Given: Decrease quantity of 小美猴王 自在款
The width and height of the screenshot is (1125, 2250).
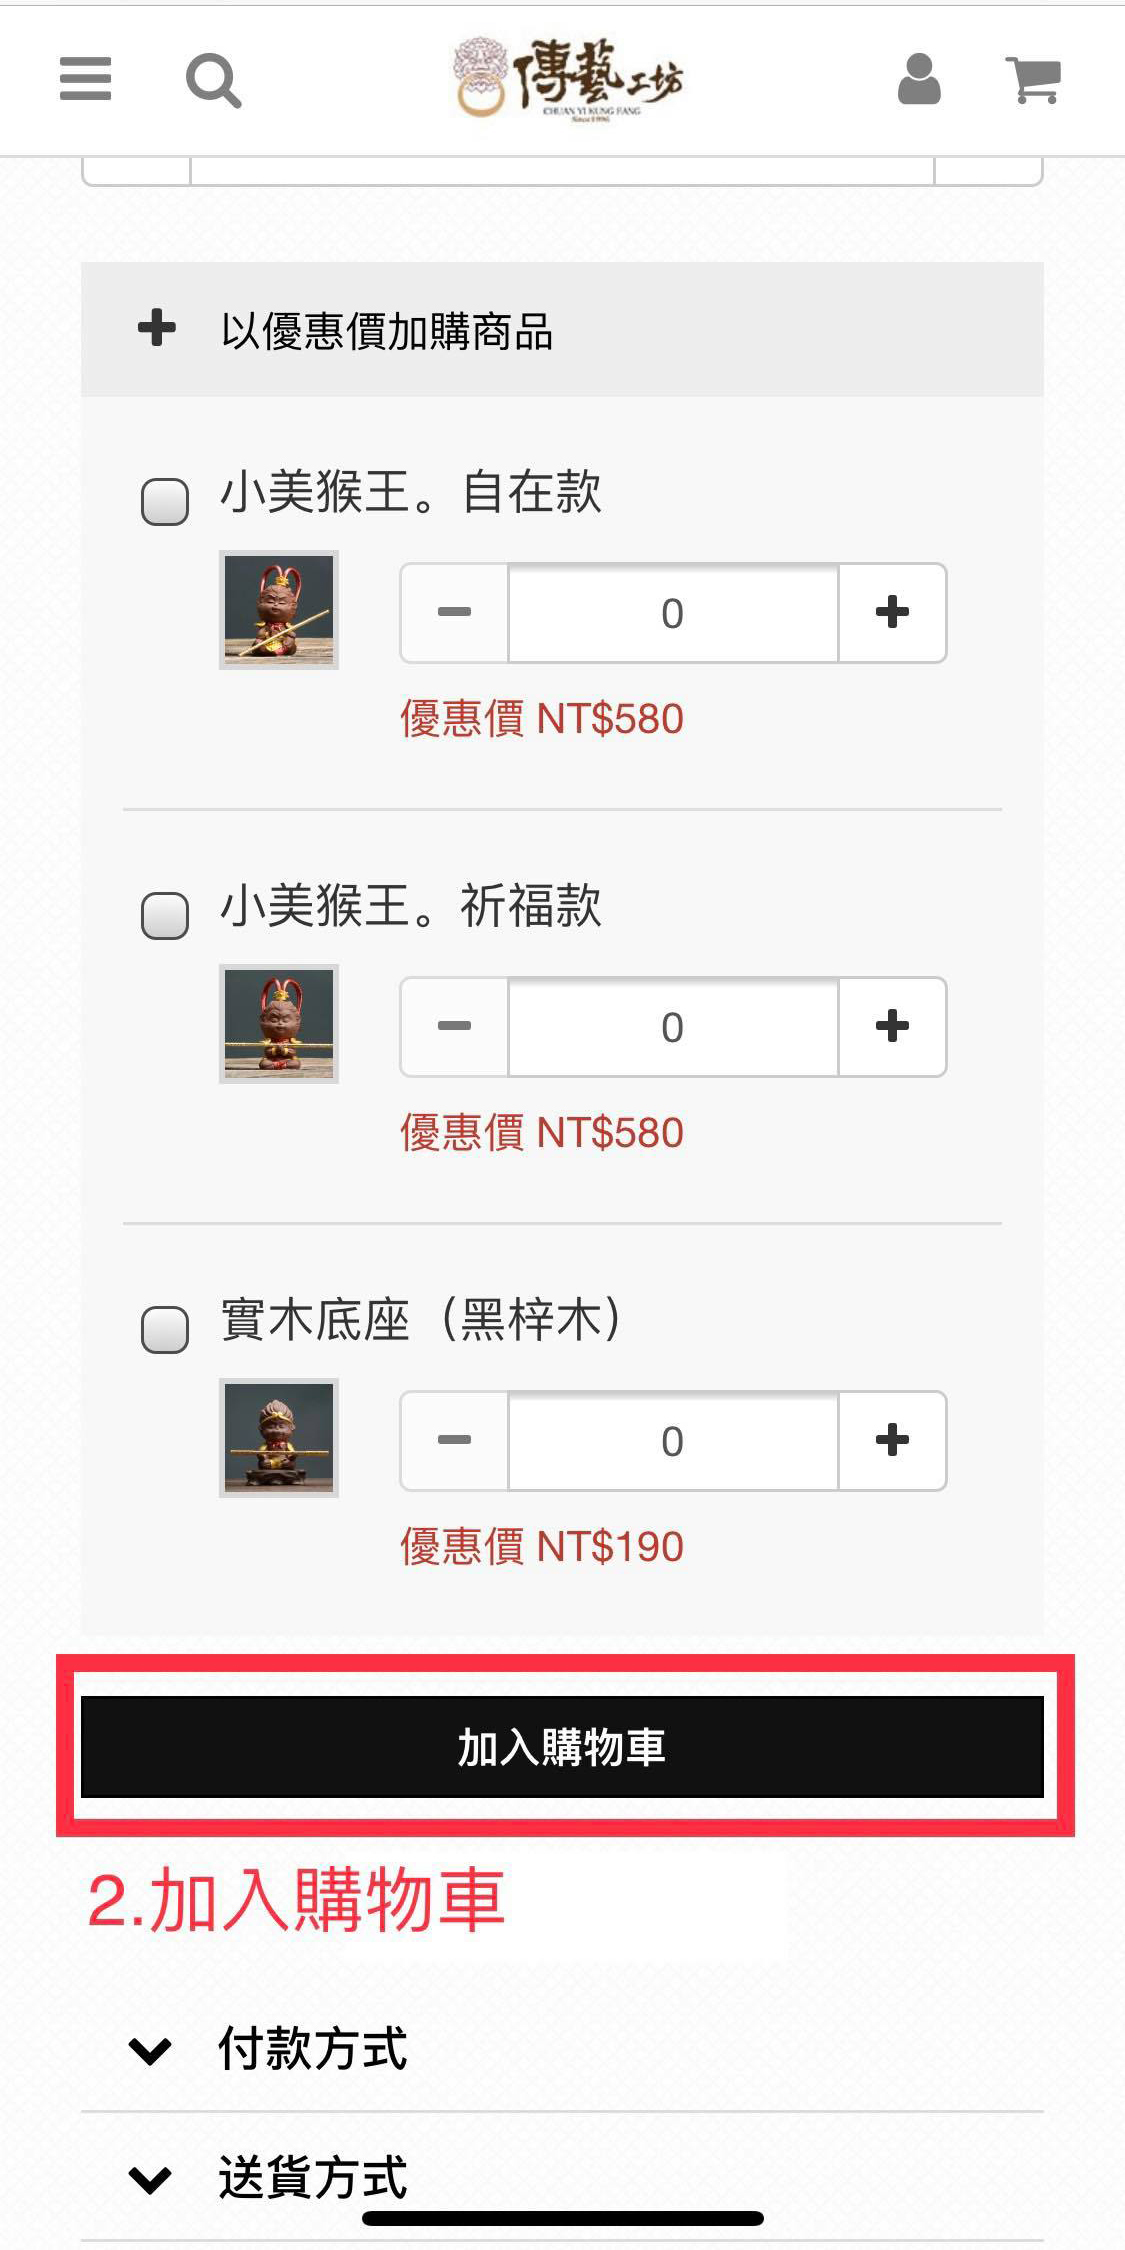Looking at the screenshot, I should (454, 612).
